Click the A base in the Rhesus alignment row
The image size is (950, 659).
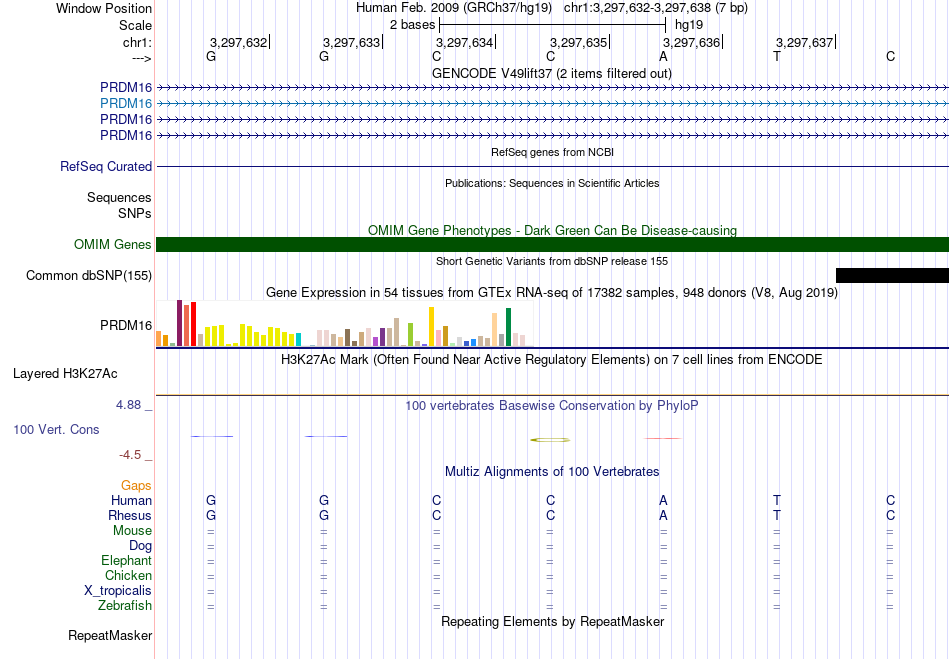point(663,515)
